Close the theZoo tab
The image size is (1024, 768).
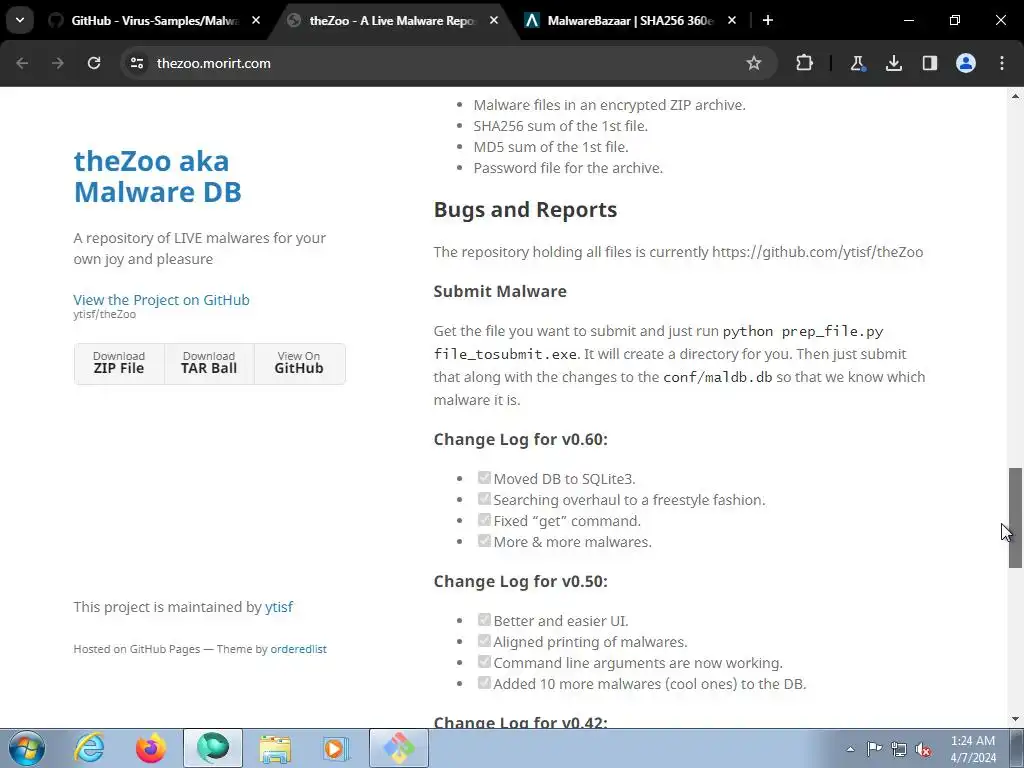(494, 20)
